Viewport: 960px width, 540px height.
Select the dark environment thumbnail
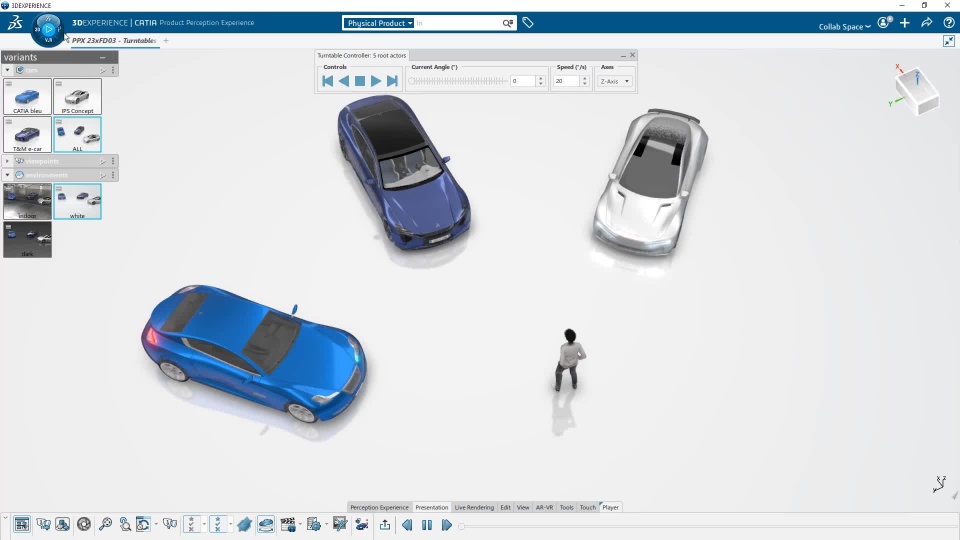click(x=28, y=239)
